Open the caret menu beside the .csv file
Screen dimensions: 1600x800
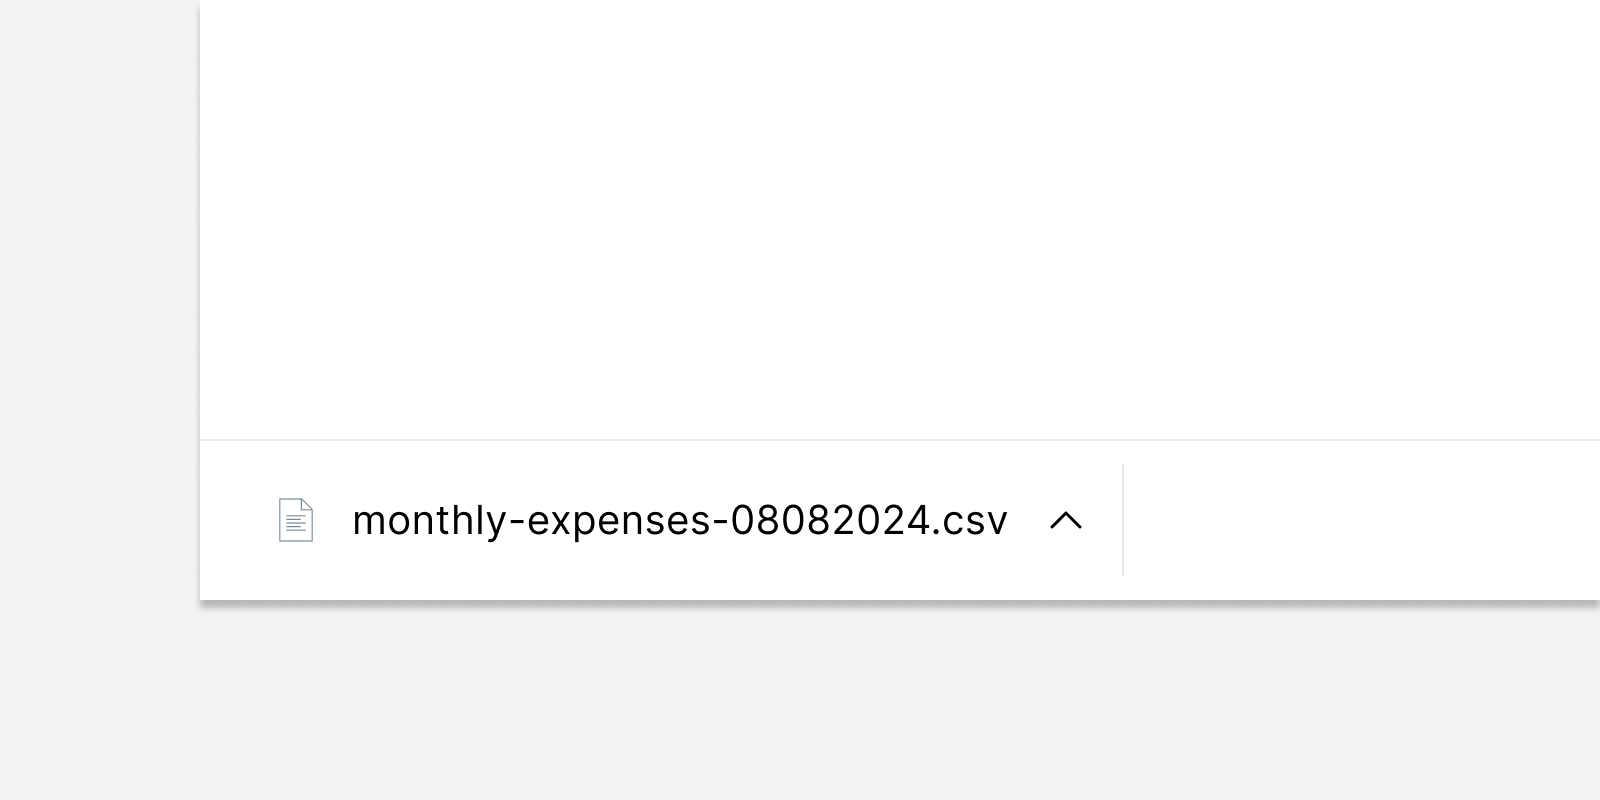tap(1066, 520)
